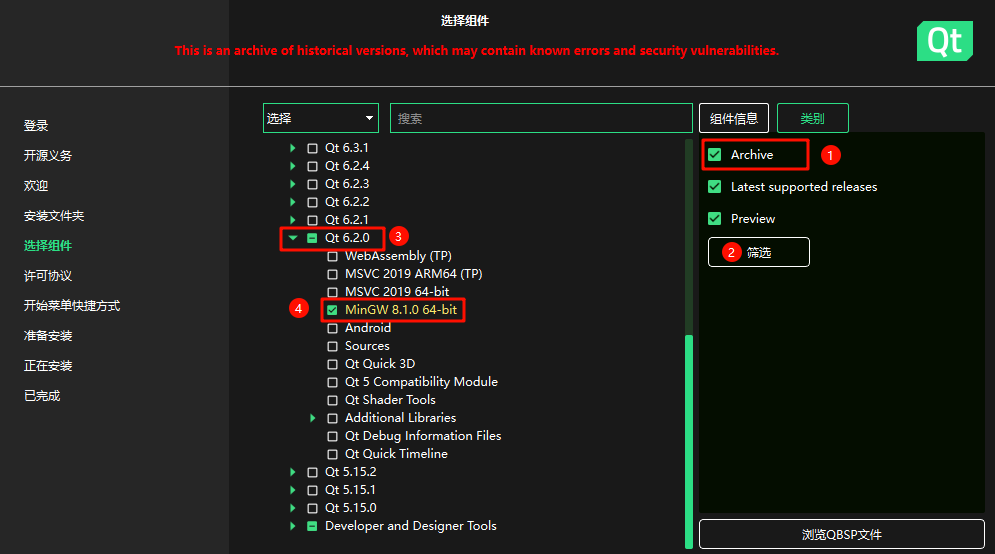Select the Qt 5.15.1 row label
Viewport: 995px width, 554px height.
[x=350, y=490]
